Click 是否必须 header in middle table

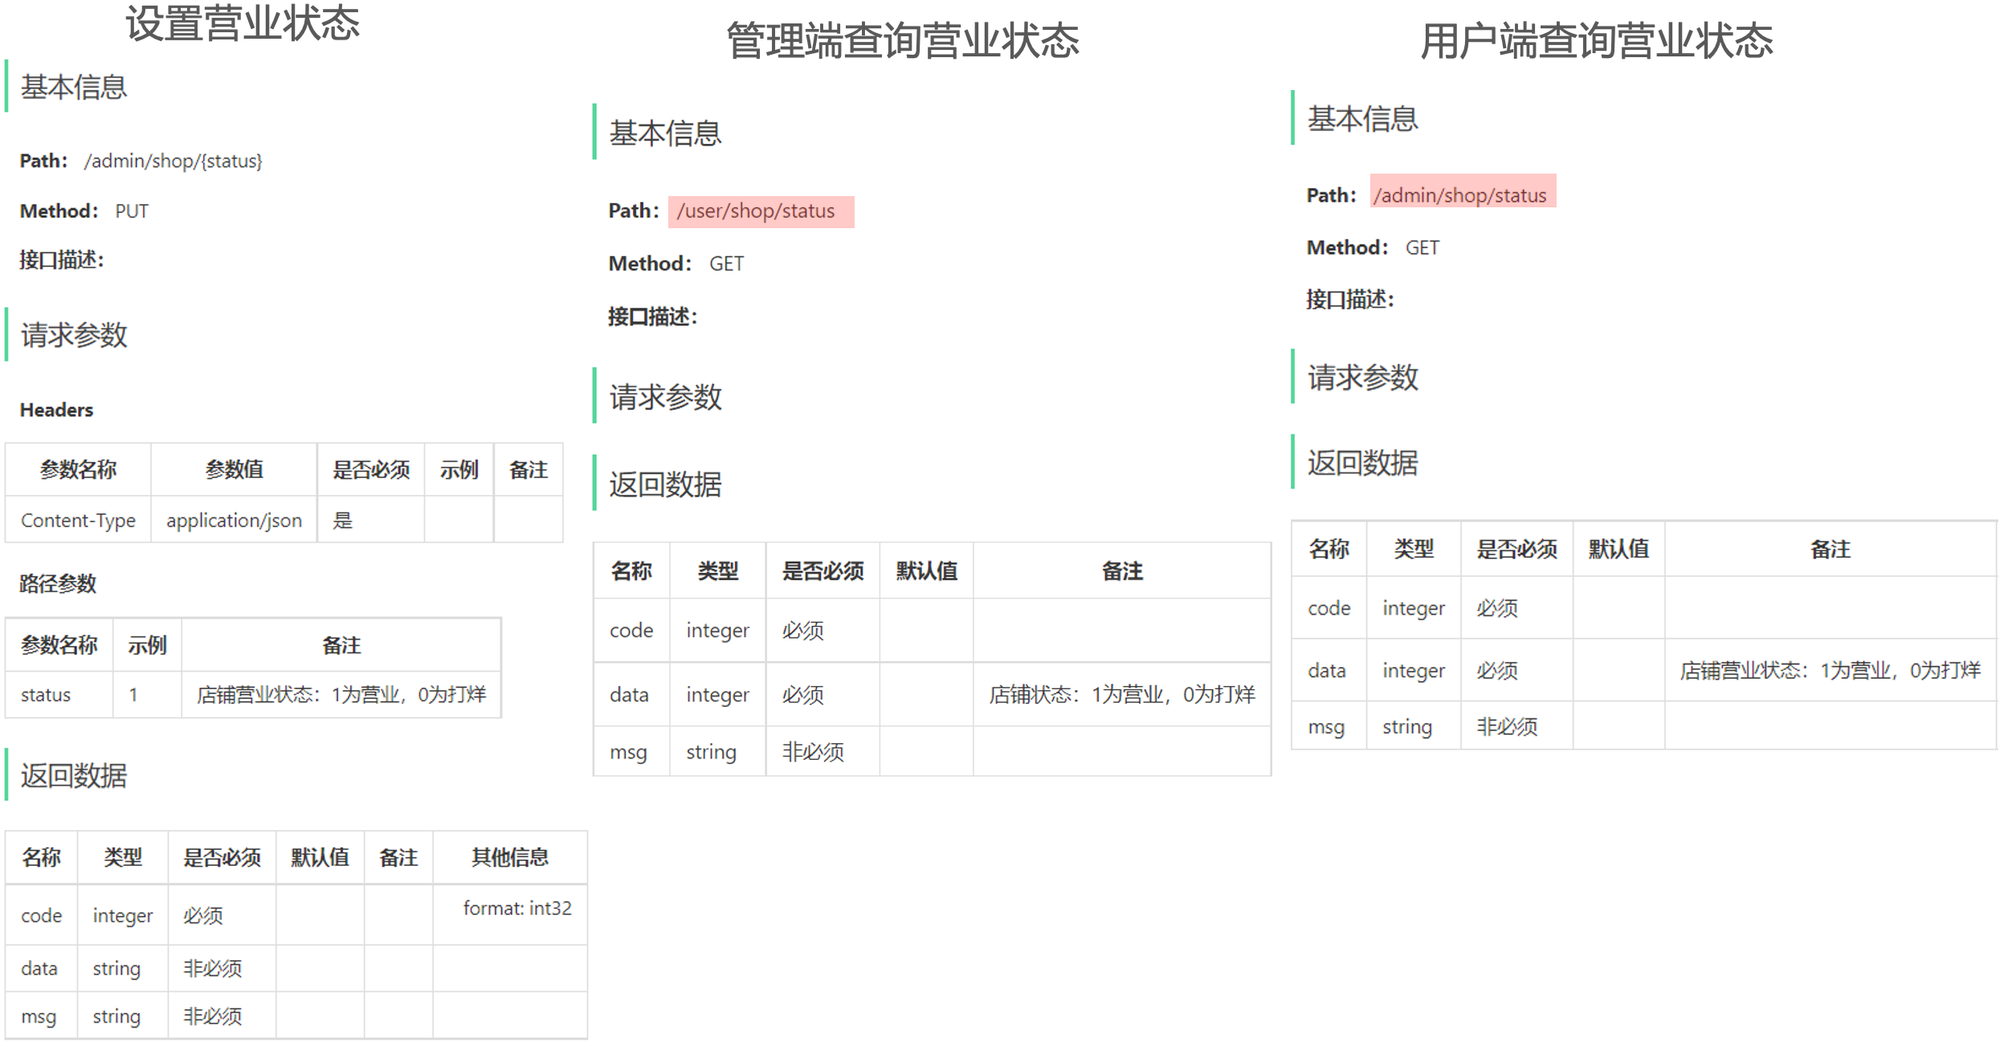click(822, 571)
